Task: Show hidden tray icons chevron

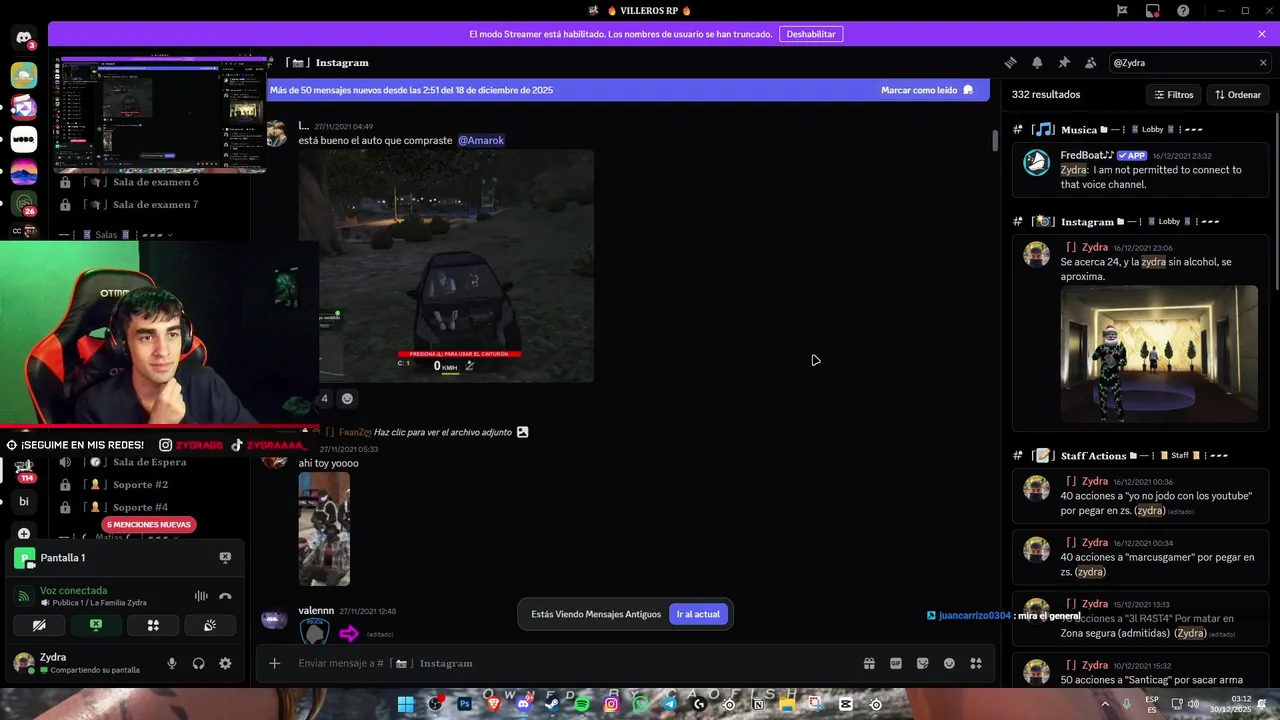Action: (x=1105, y=704)
